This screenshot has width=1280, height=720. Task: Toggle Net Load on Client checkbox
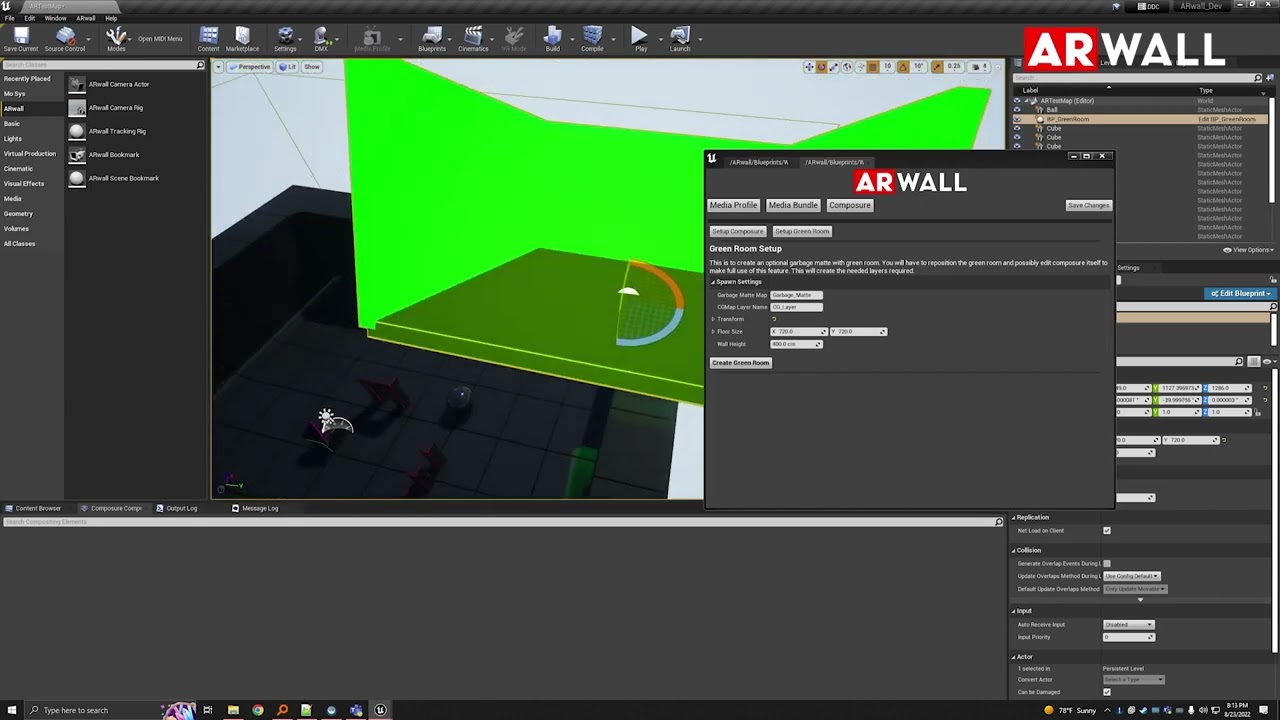coord(1107,531)
